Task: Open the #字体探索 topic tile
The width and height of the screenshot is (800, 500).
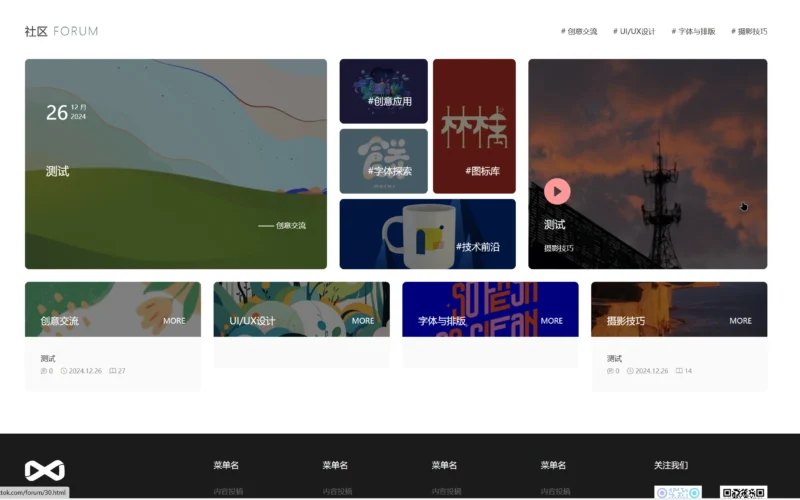Action: [x=383, y=161]
